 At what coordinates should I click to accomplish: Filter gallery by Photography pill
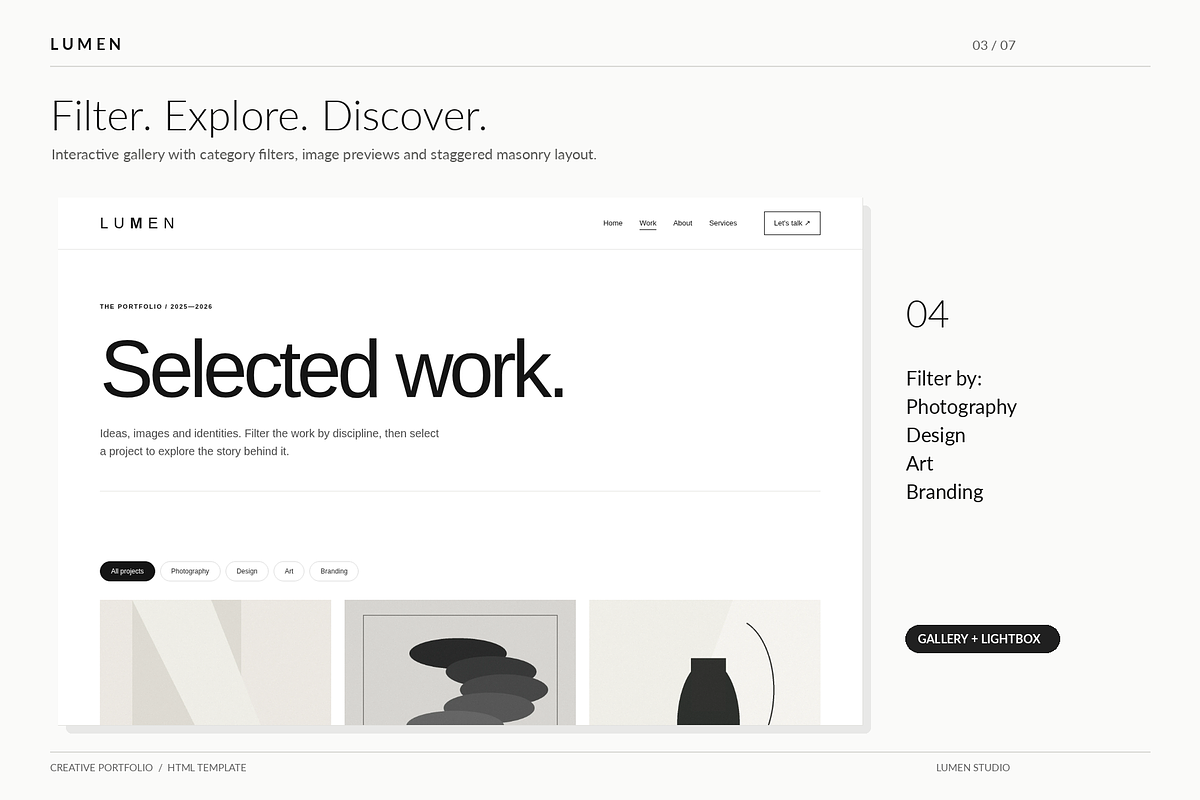pyautogui.click(x=190, y=571)
